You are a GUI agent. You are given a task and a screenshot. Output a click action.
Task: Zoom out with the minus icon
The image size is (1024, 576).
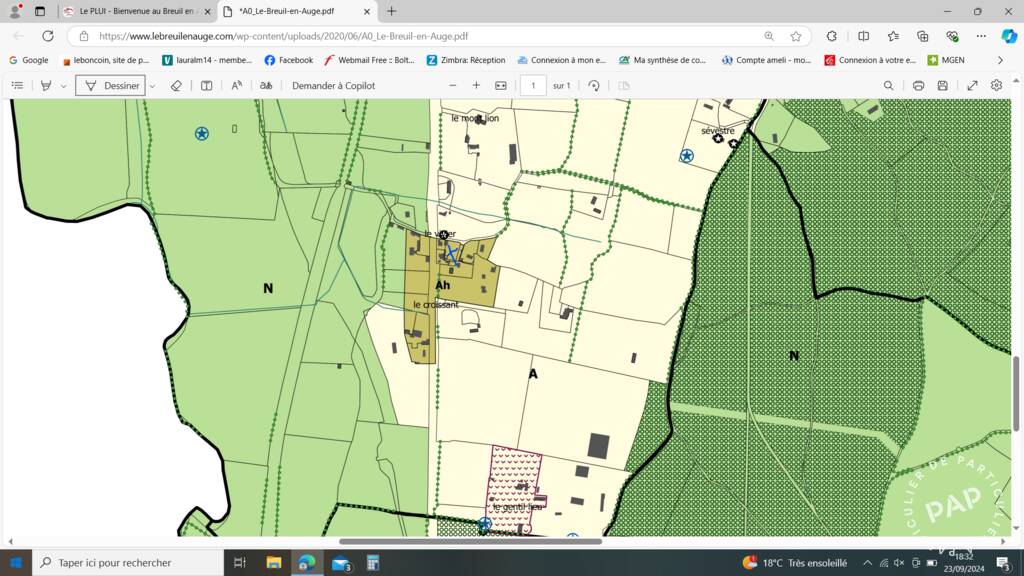(x=453, y=86)
